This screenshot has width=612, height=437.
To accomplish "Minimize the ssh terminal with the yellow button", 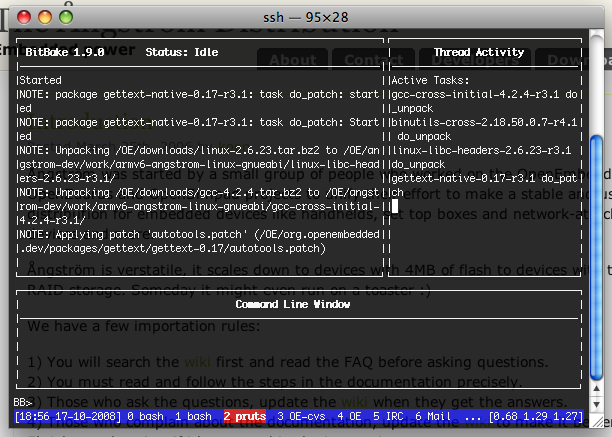I will pos(46,17).
